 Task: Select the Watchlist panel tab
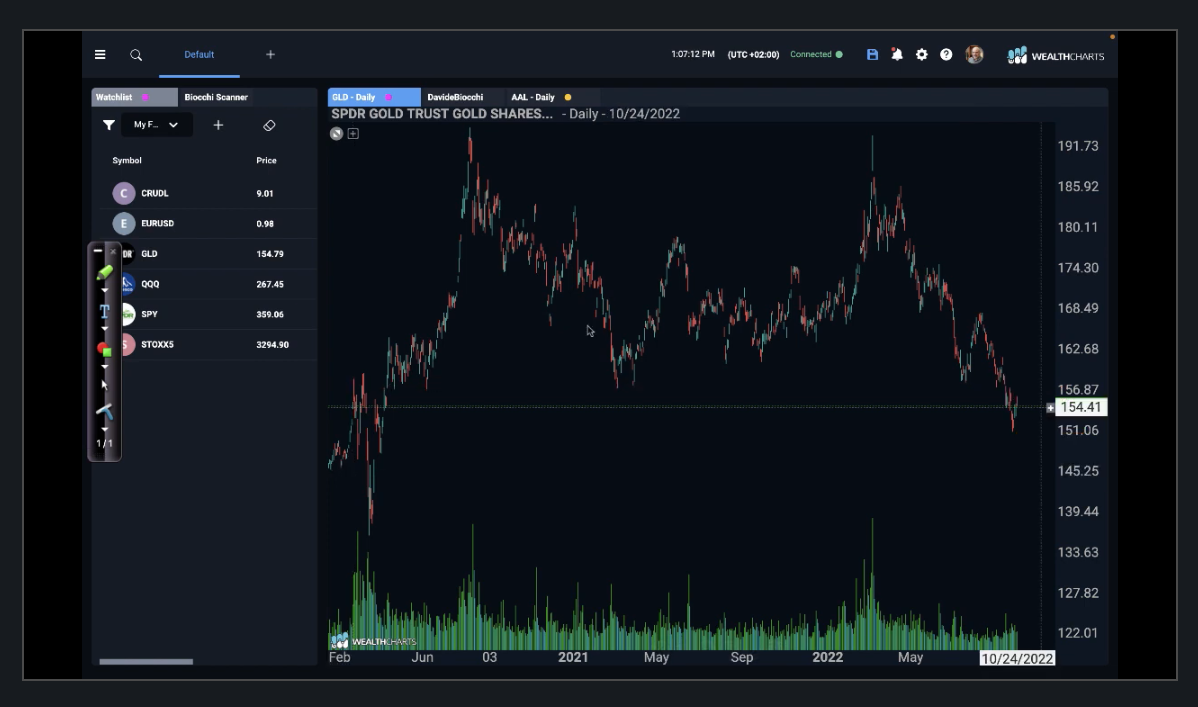[x=134, y=97]
